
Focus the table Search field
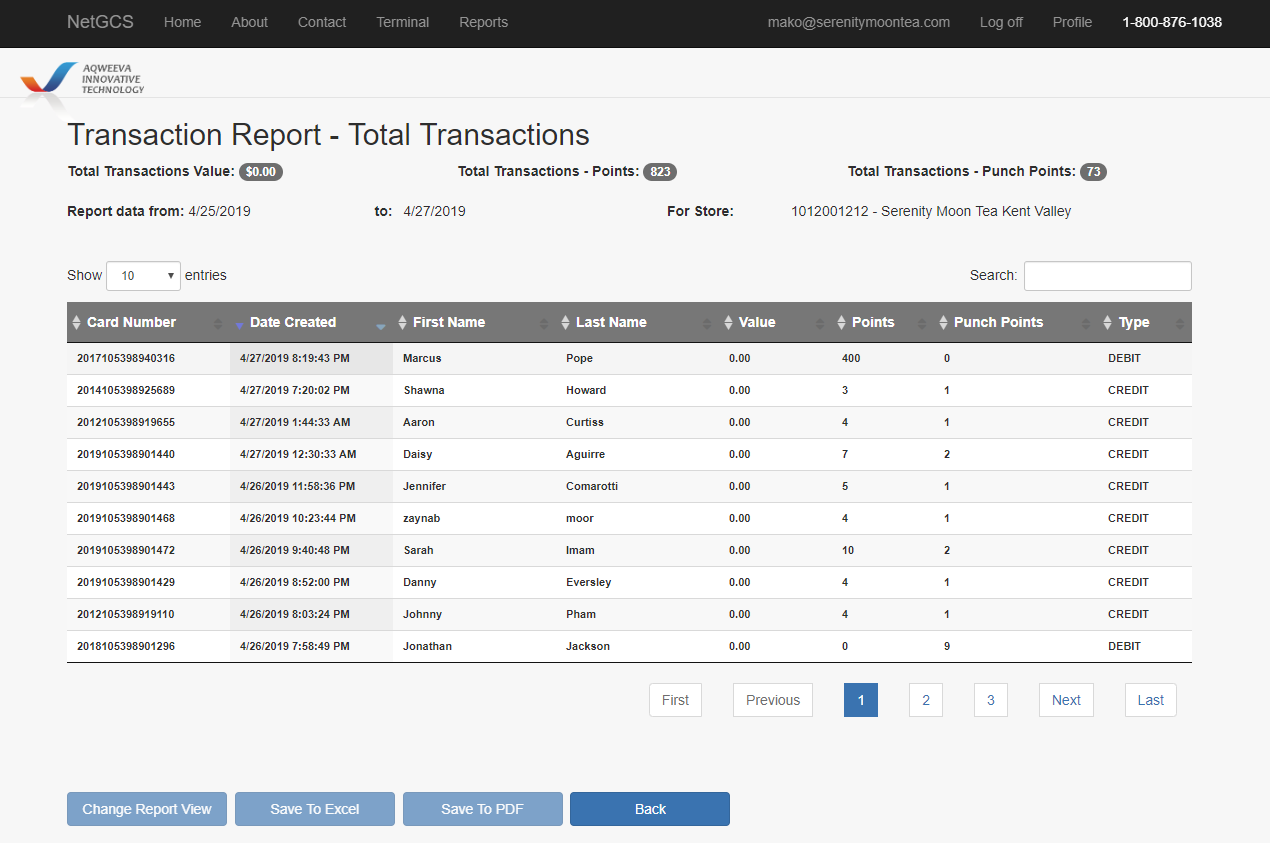point(1107,276)
